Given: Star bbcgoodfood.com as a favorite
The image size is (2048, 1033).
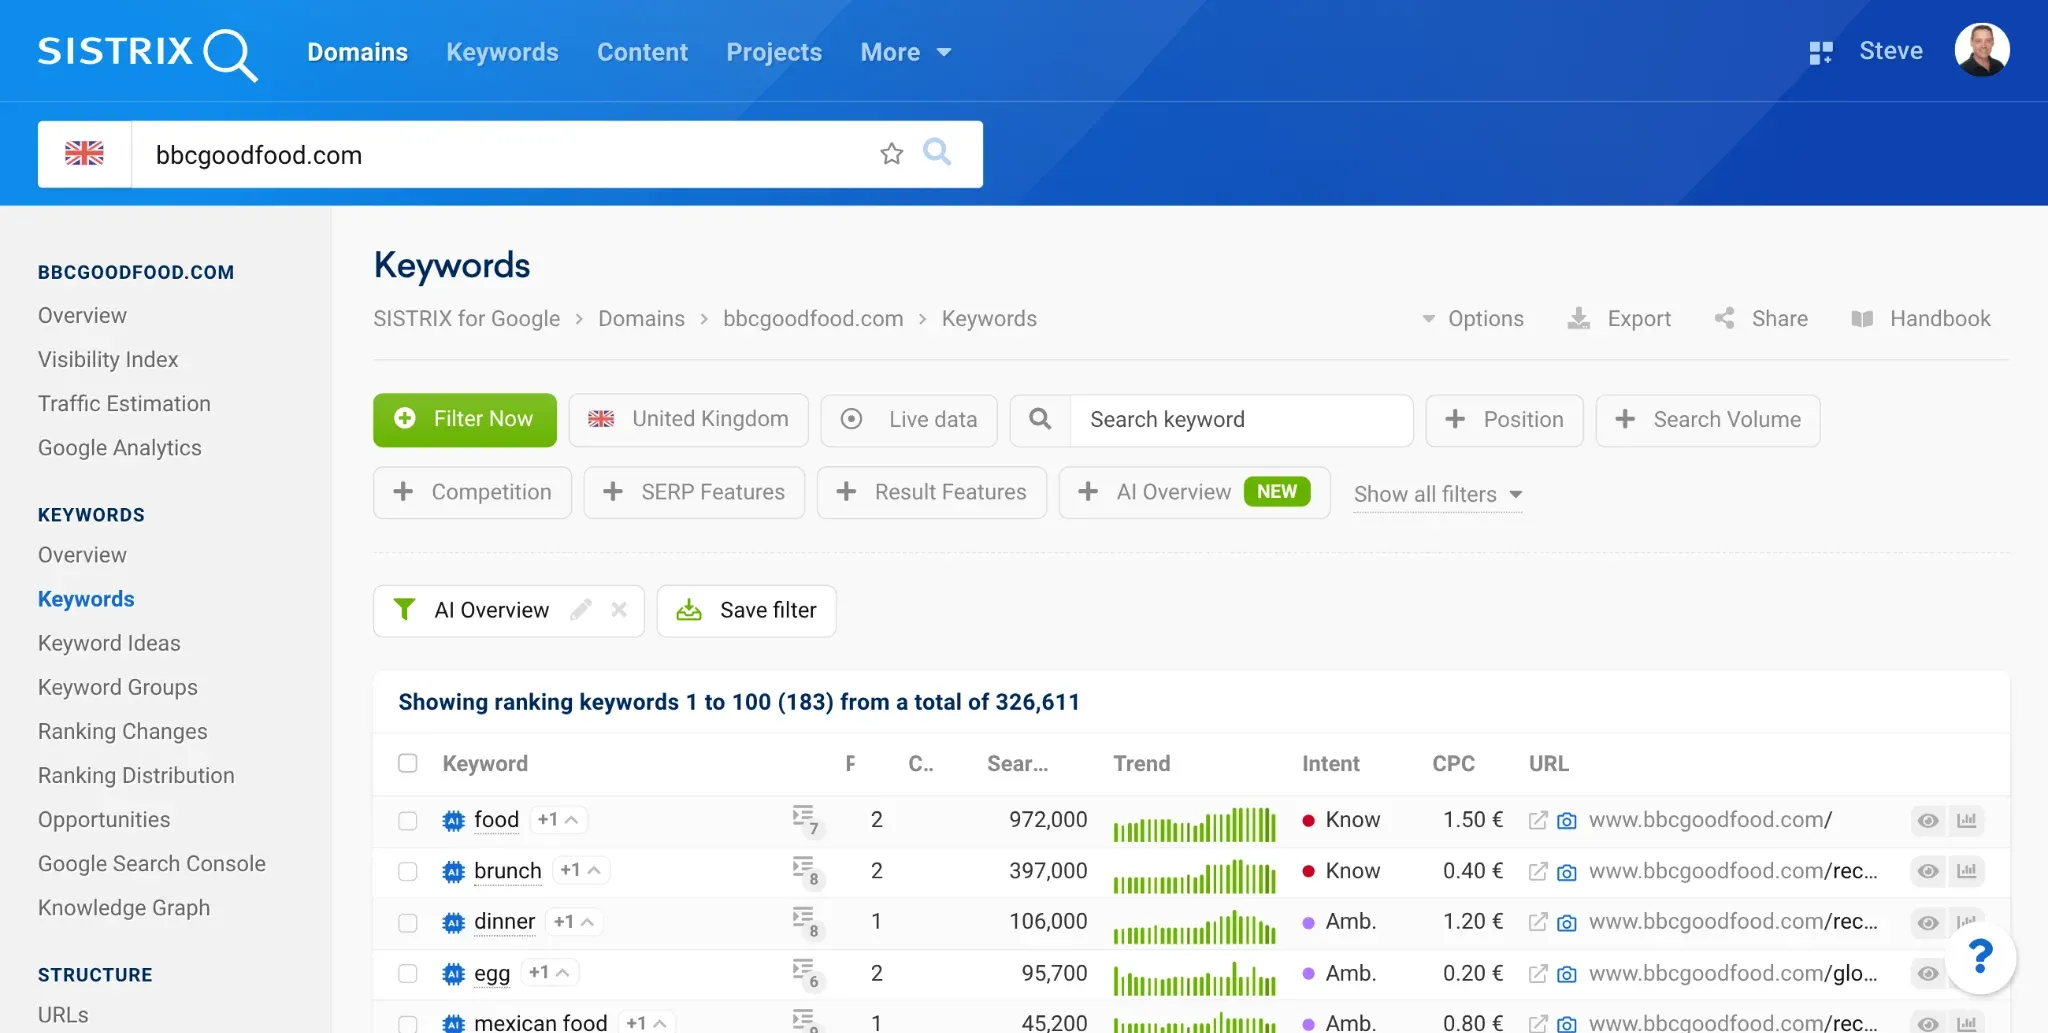Looking at the screenshot, I should click(x=891, y=153).
